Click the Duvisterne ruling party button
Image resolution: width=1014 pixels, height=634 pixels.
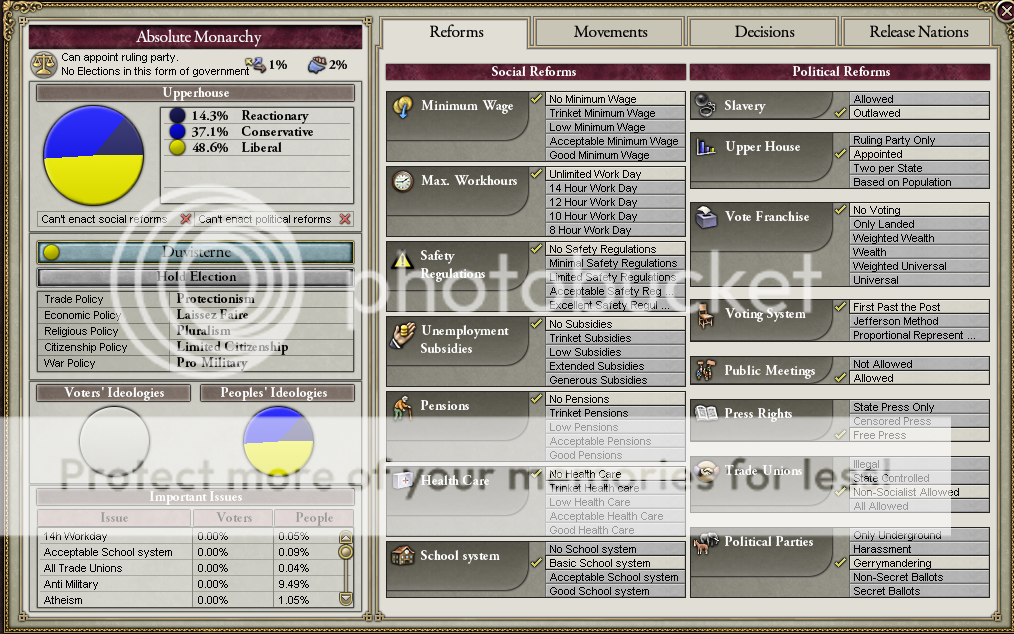click(x=196, y=252)
